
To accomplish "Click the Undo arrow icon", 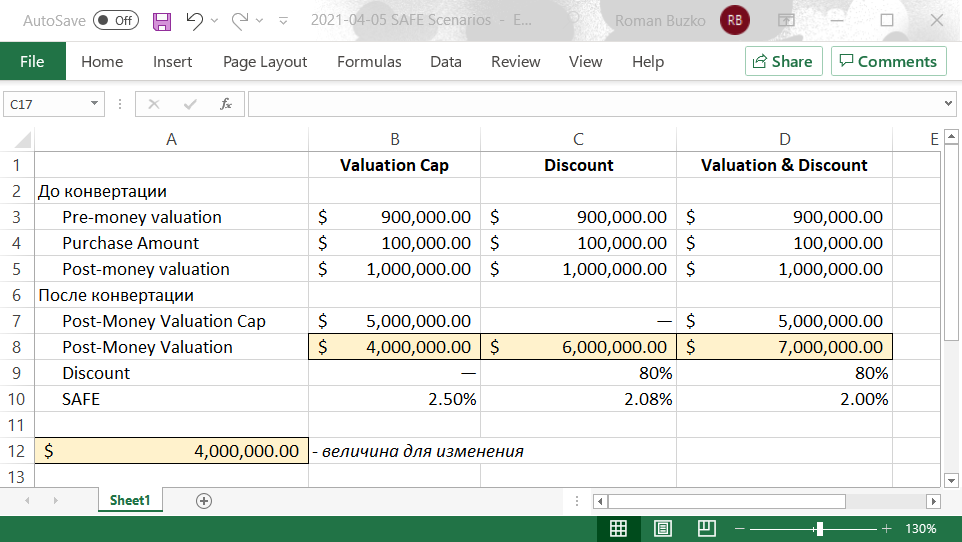I will click(195, 20).
